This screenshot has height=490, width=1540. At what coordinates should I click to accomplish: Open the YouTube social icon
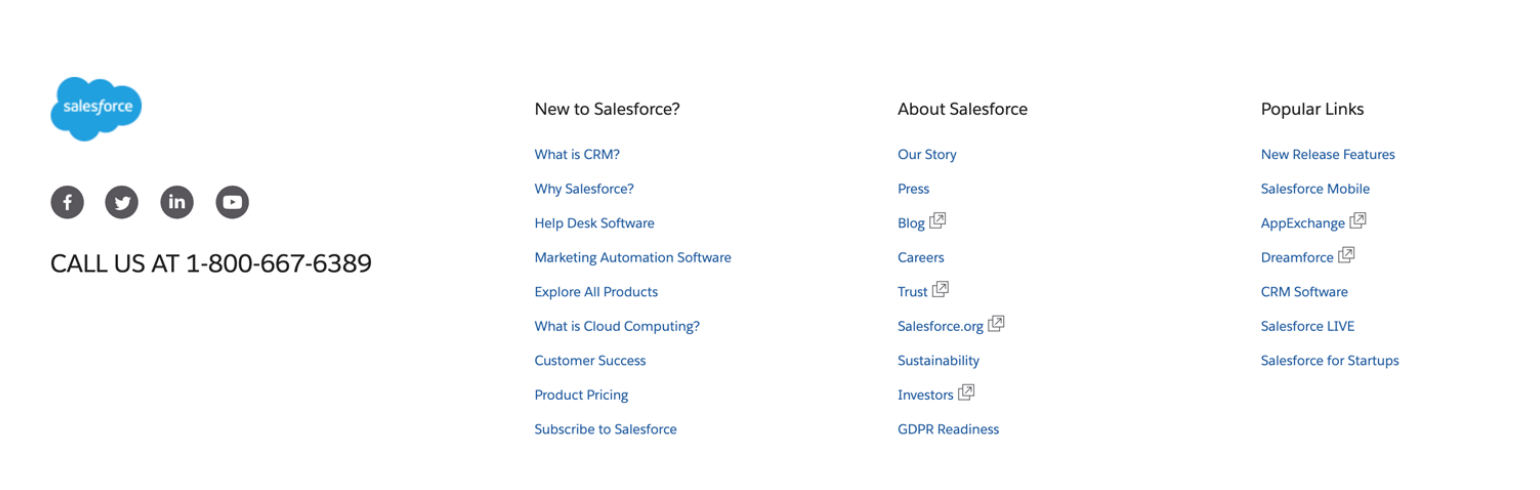[x=232, y=202]
